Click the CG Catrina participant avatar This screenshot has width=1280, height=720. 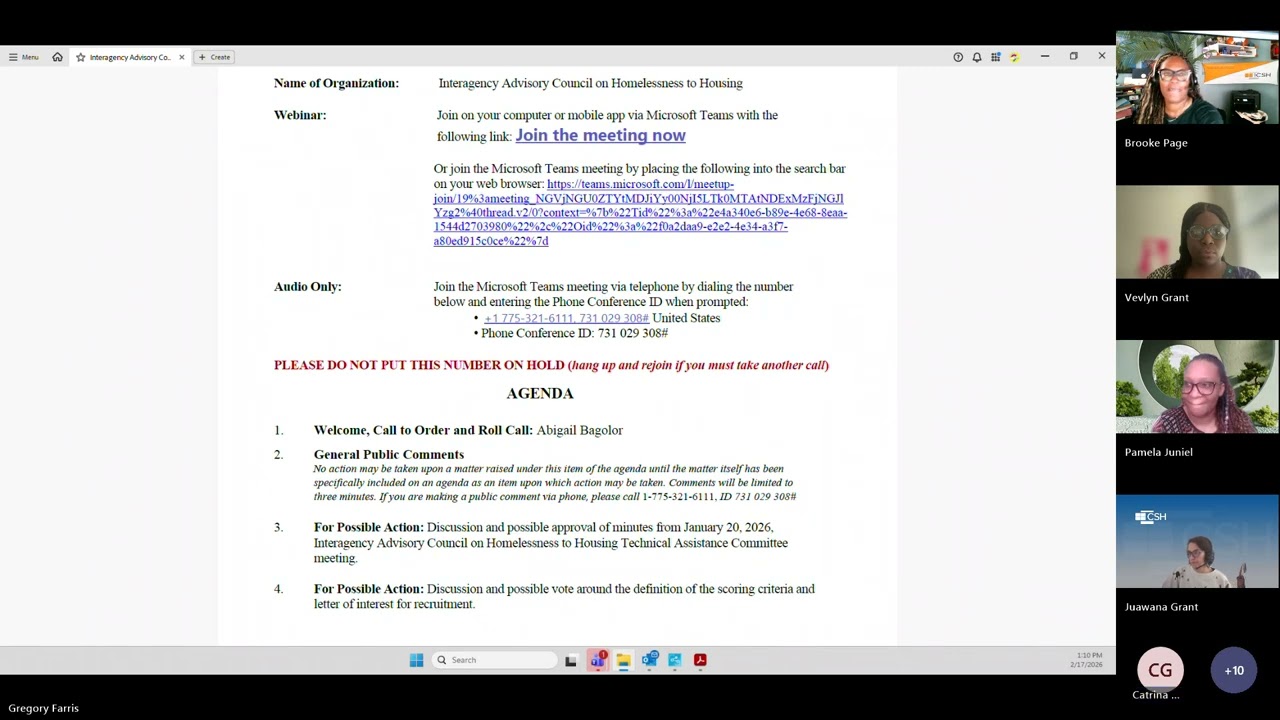pyautogui.click(x=1160, y=671)
